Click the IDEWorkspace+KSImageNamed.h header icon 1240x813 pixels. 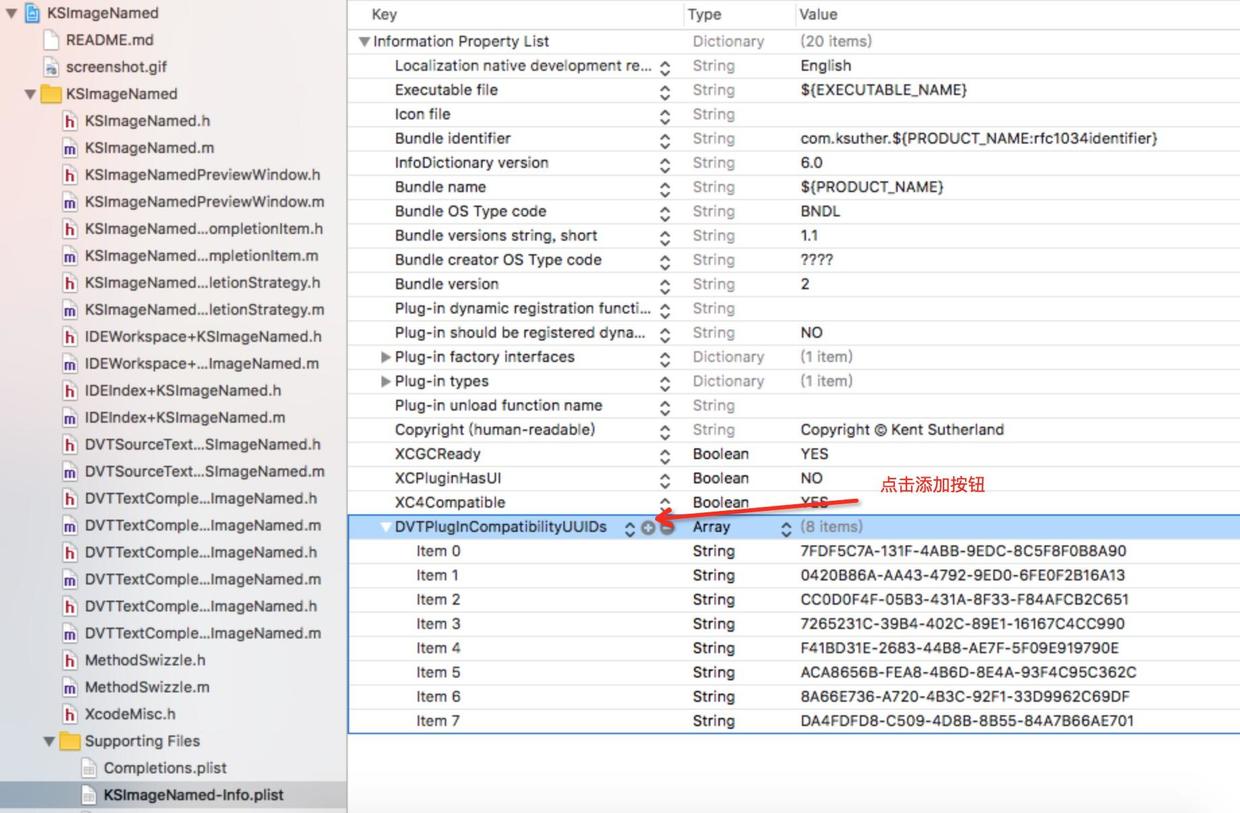click(69, 337)
